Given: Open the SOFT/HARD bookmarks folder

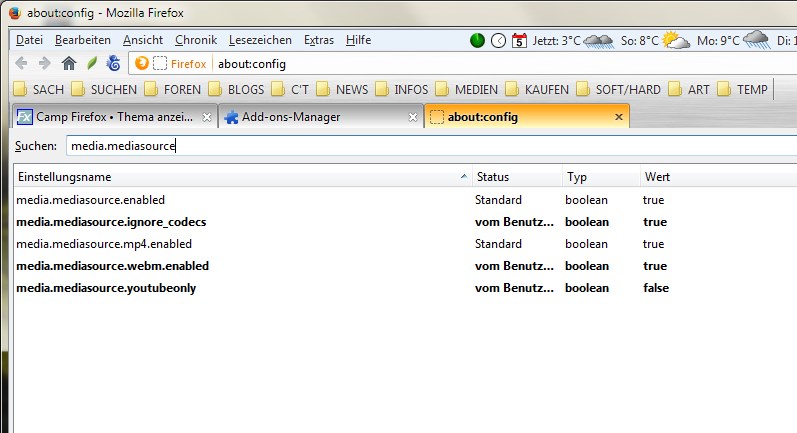Looking at the screenshot, I should tap(619, 90).
